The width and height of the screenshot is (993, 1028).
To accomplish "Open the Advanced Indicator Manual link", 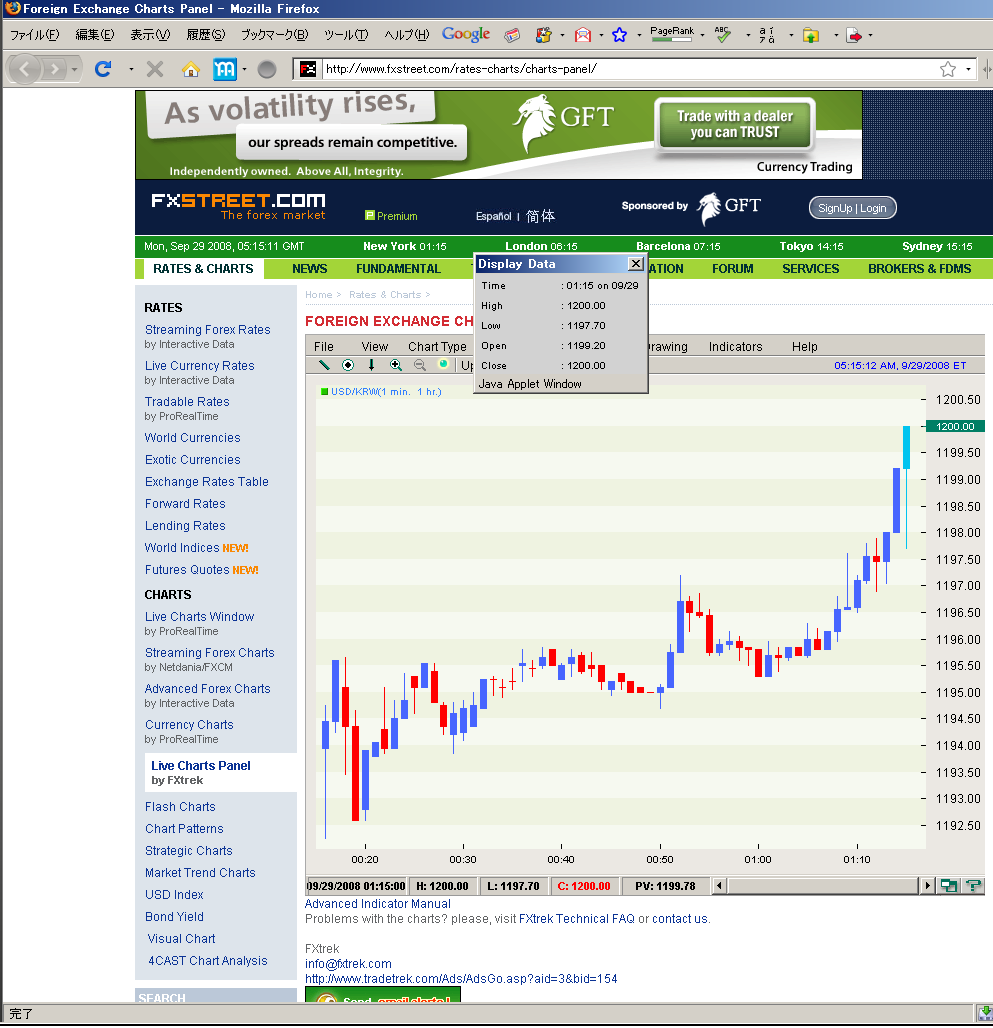I will [x=378, y=903].
